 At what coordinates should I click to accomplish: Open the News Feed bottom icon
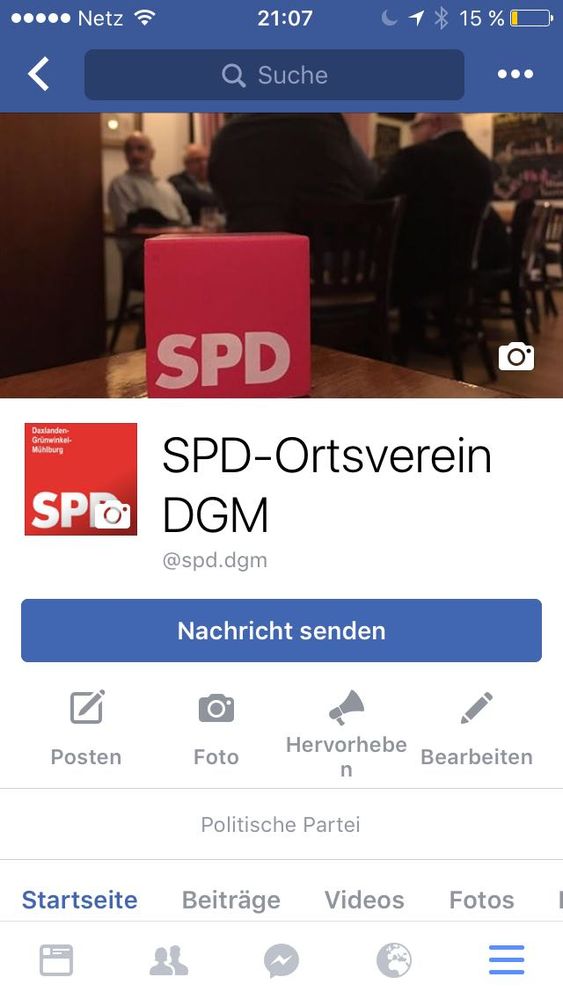(56, 960)
